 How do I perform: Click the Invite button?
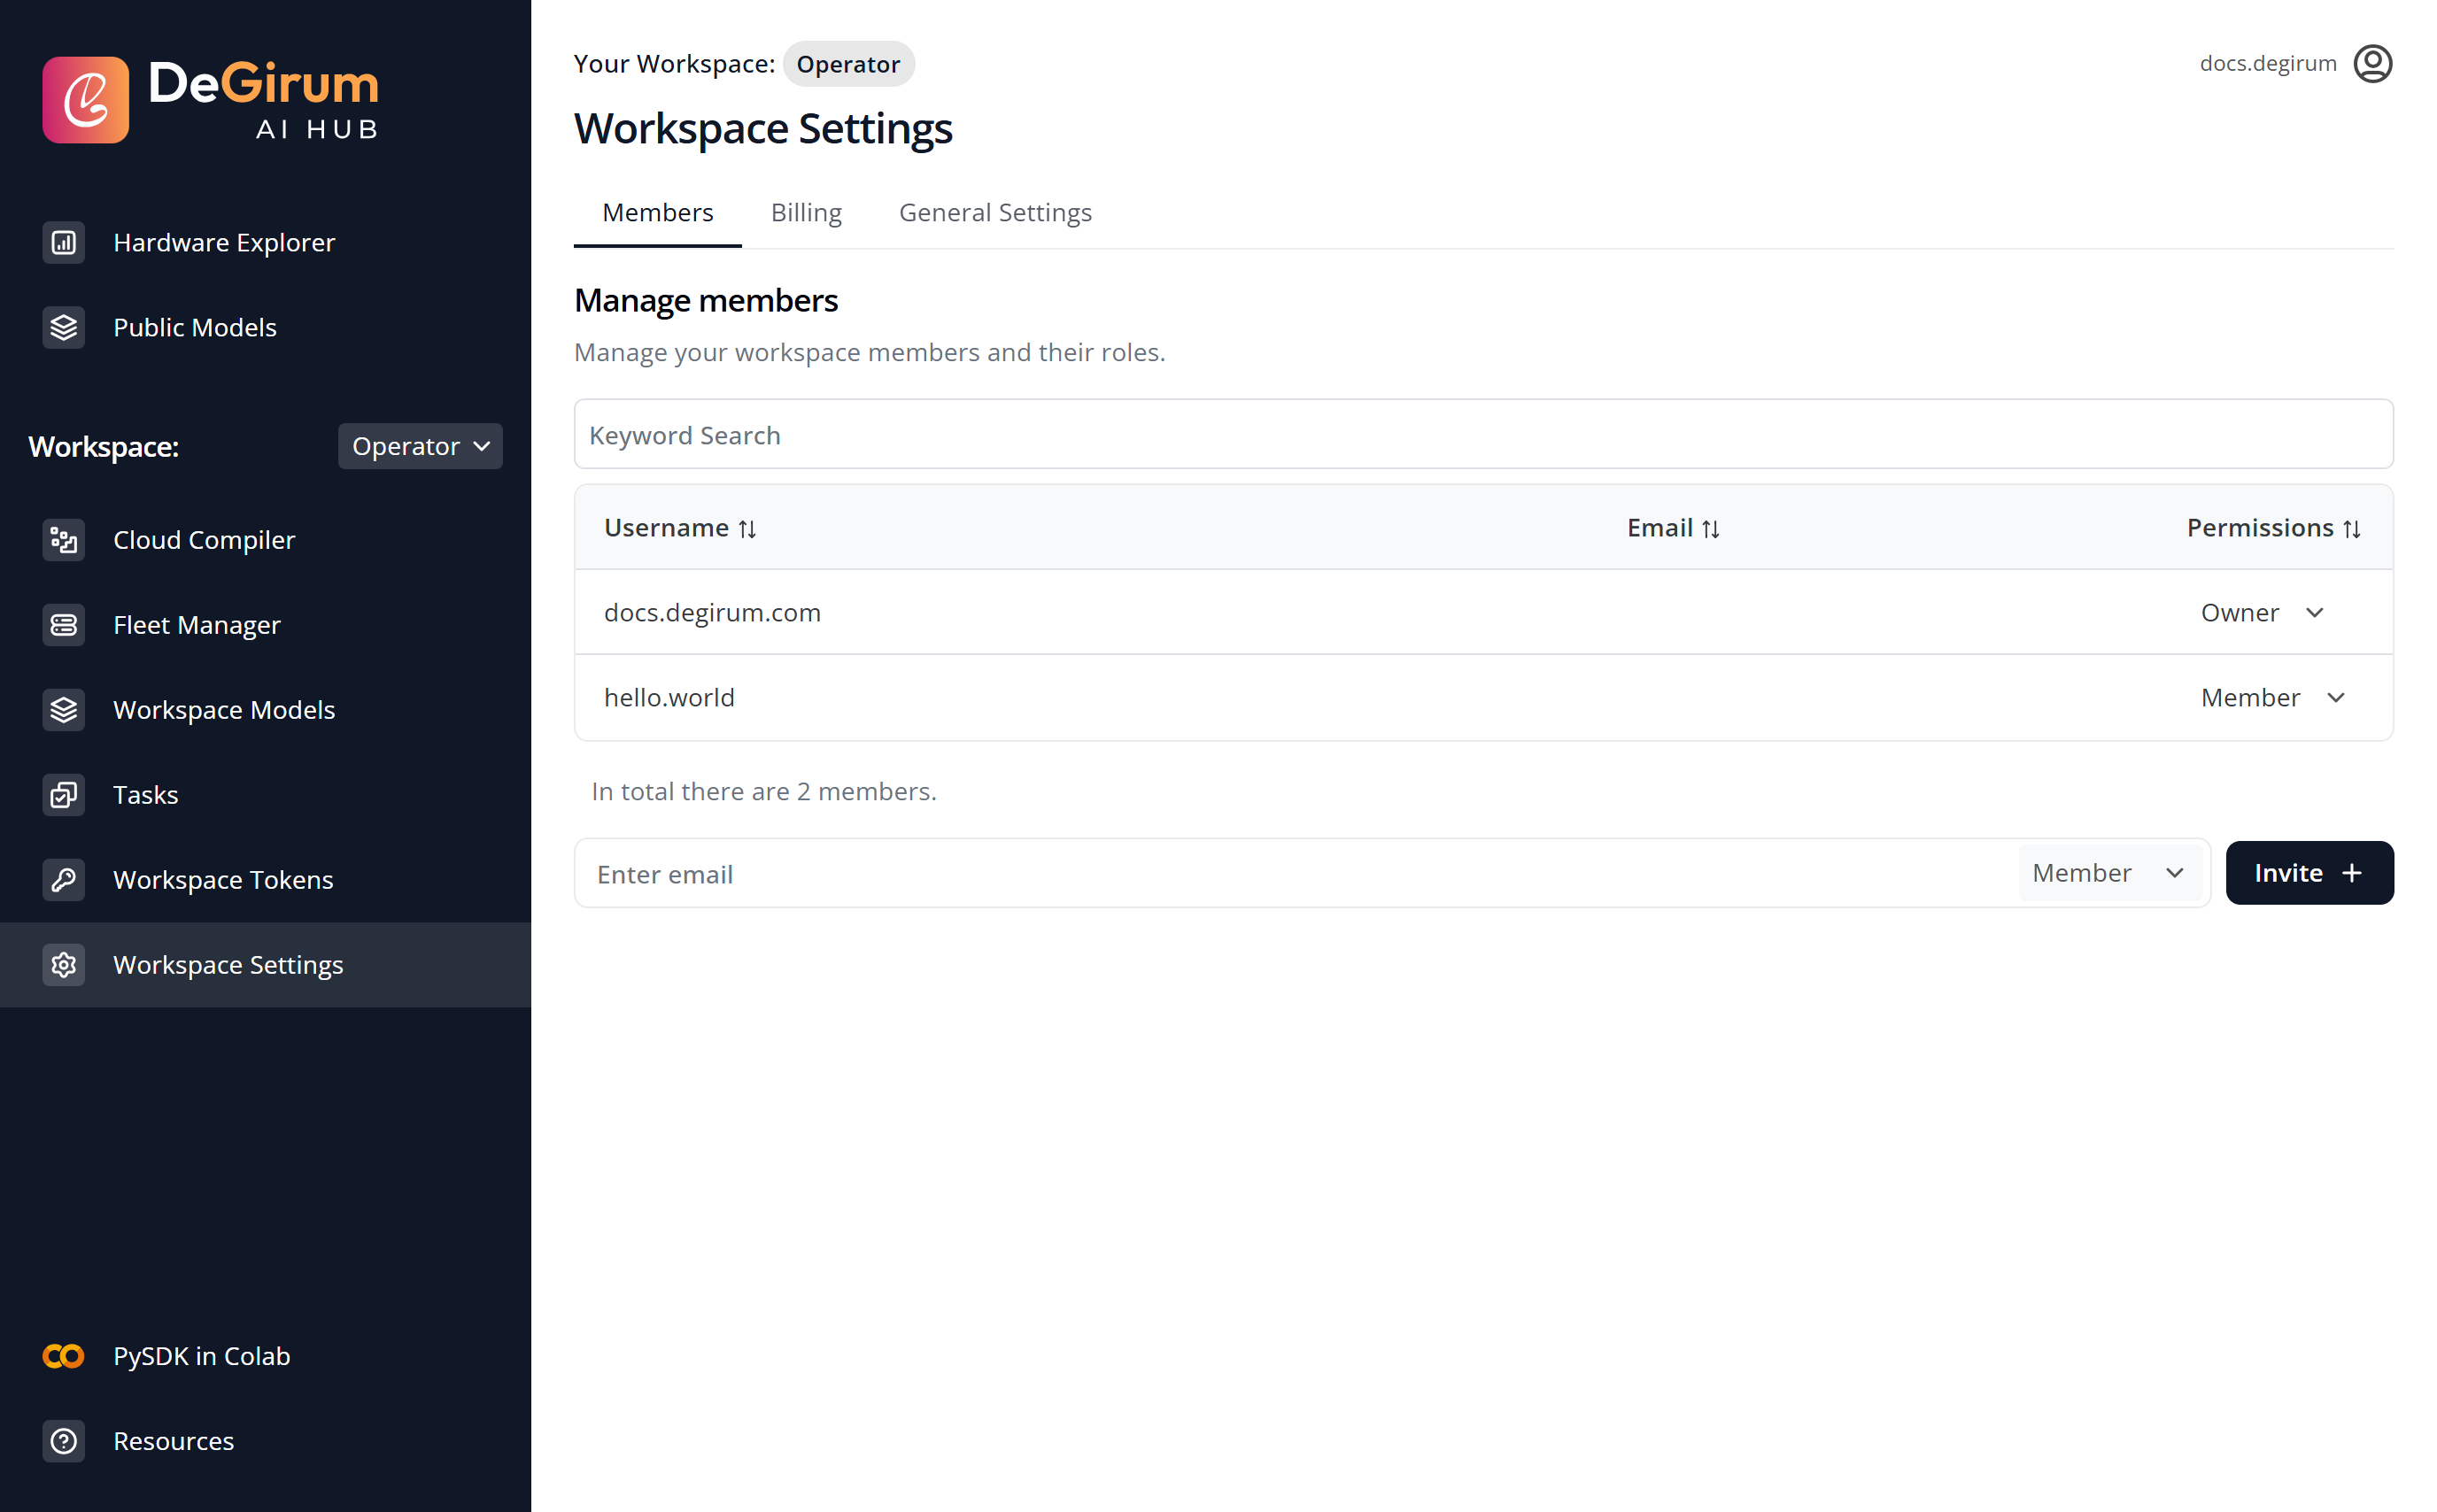point(2308,873)
